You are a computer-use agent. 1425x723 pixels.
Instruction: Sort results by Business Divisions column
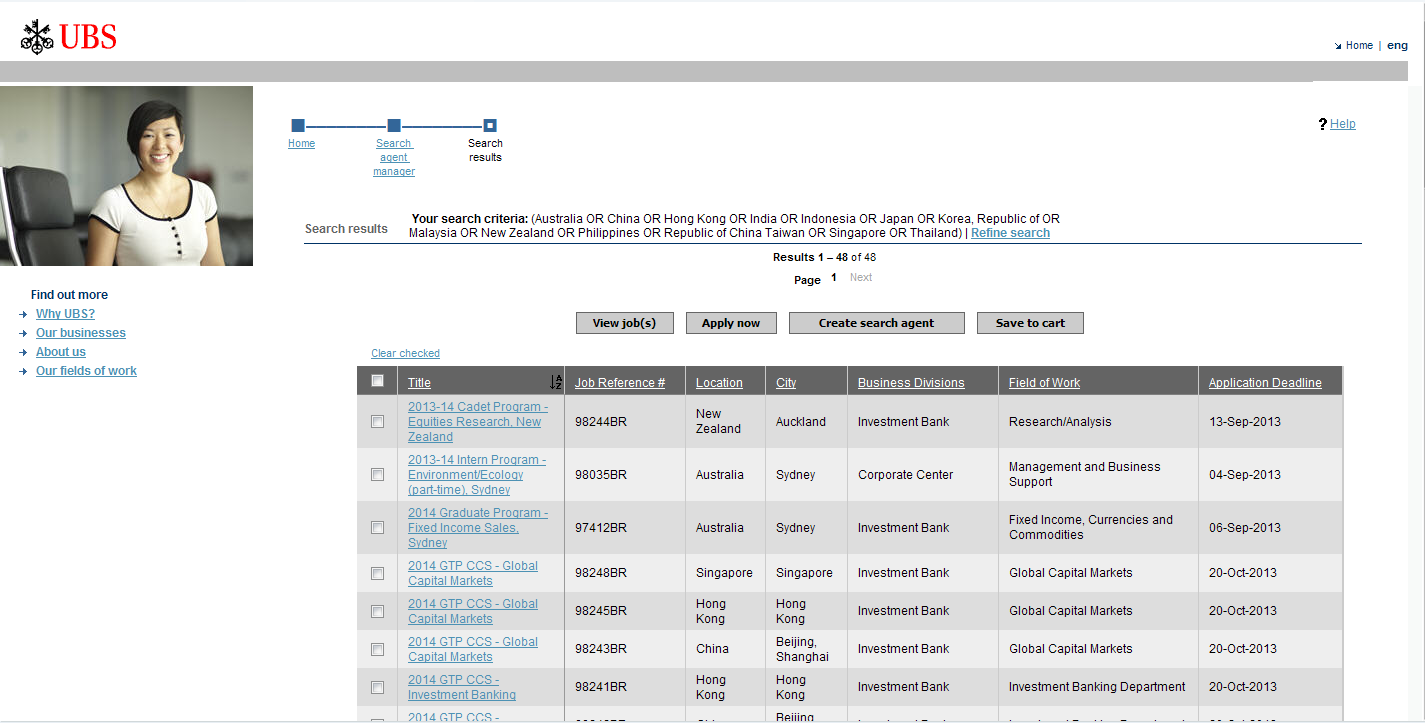[910, 383]
